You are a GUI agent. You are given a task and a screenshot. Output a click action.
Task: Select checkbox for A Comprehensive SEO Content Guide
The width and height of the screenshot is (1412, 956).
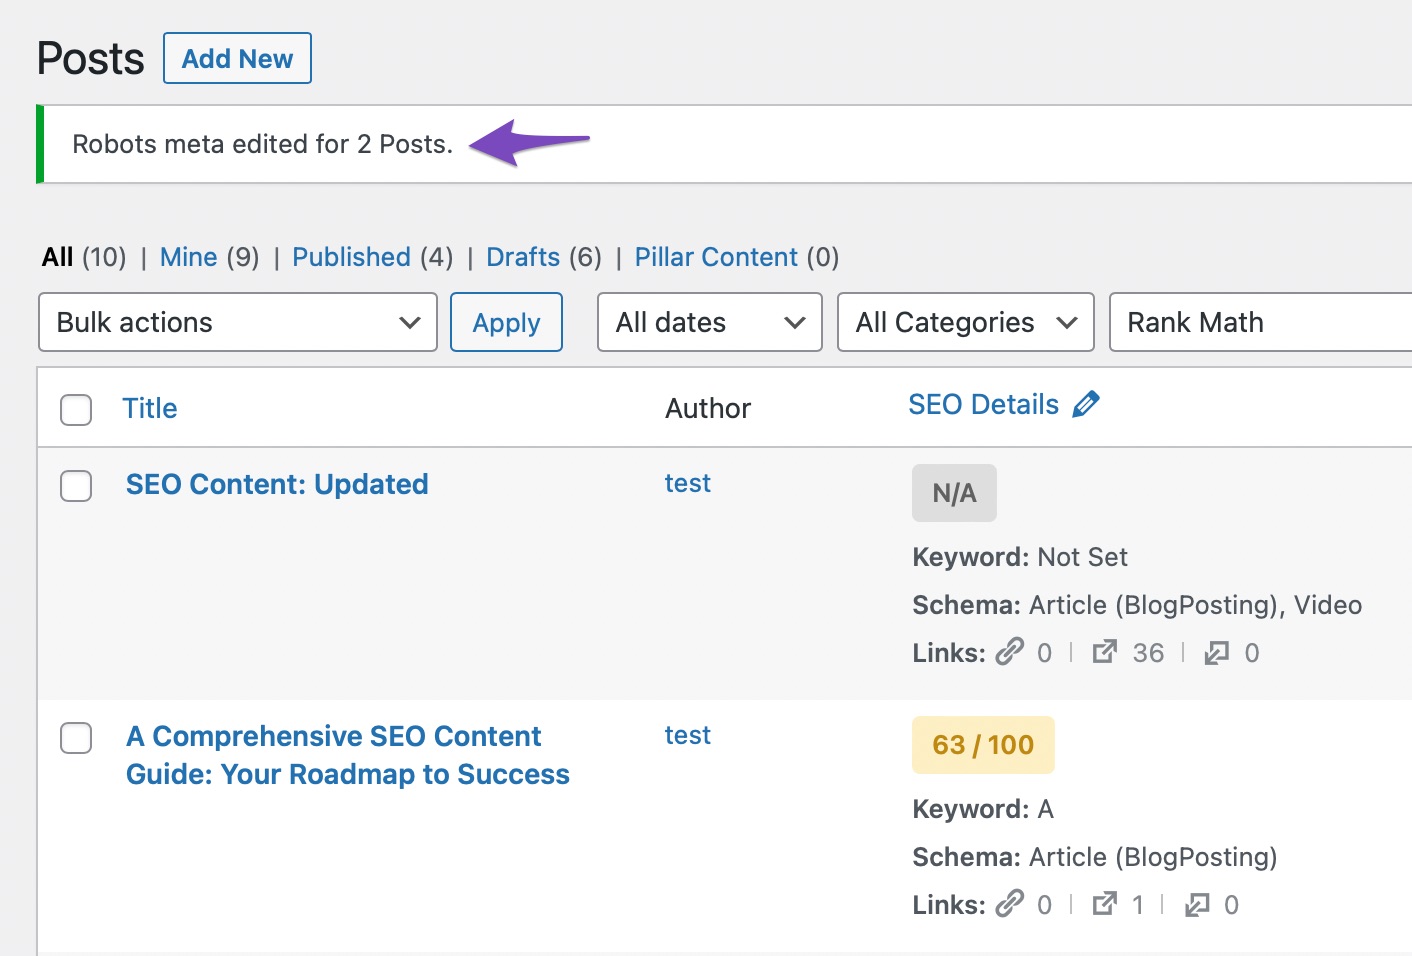[76, 738]
